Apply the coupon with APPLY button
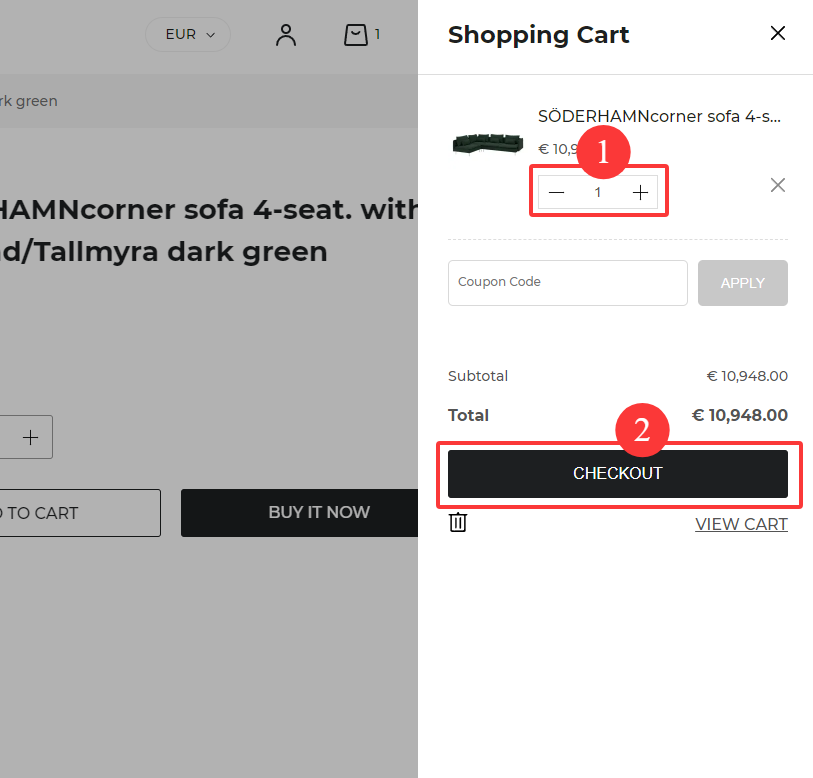This screenshot has height=778, width=813. tap(742, 283)
